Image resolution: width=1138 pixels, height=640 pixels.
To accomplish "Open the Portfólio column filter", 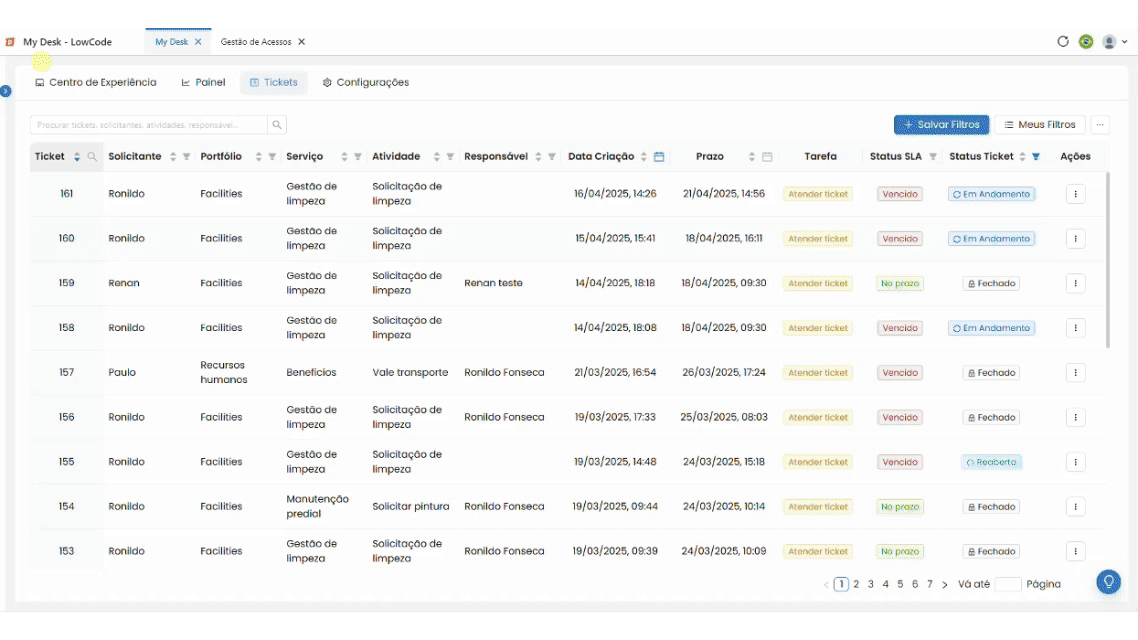I will pyautogui.click(x=272, y=157).
